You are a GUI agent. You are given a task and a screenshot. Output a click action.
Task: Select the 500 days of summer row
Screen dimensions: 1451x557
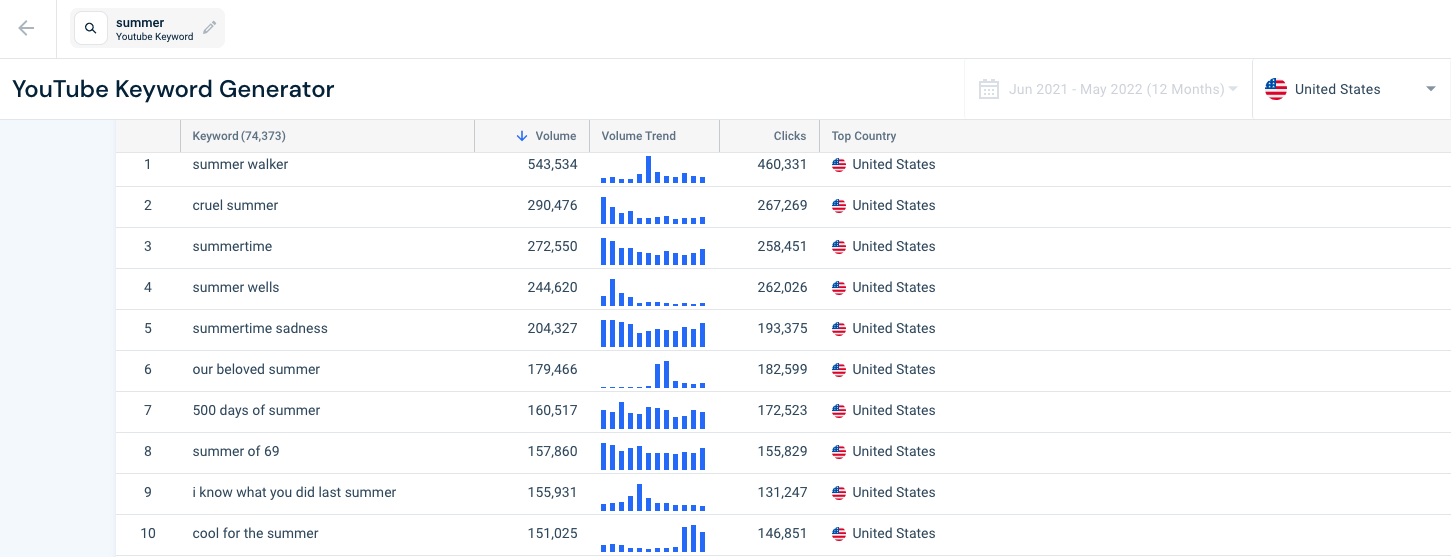click(783, 411)
